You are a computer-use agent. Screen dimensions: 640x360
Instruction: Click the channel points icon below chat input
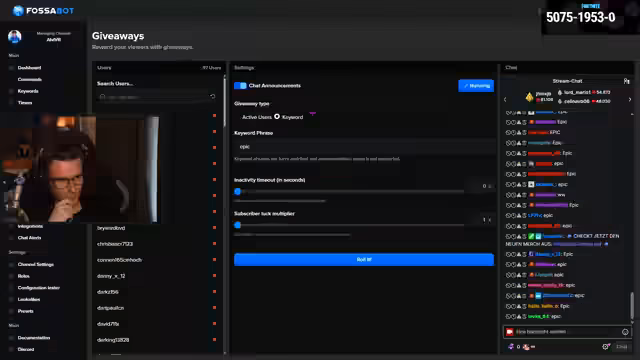[511, 347]
